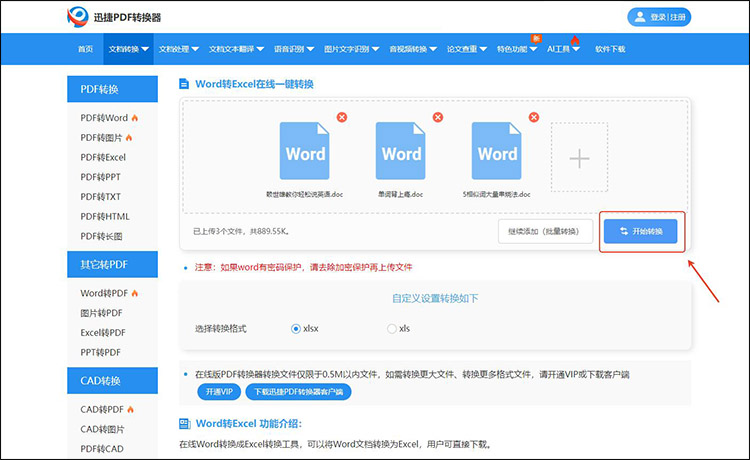
Task: Remove 单词背上瘾.doc with its red X
Action: (x=438, y=117)
